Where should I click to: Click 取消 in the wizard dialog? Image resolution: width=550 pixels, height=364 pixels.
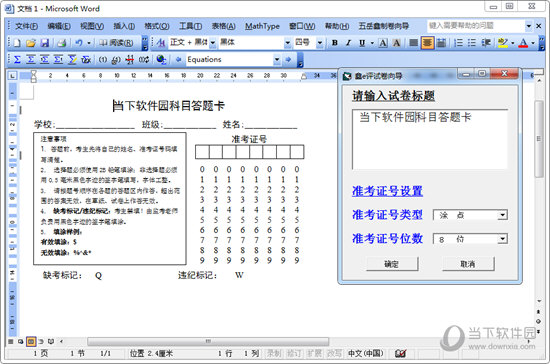tap(468, 264)
